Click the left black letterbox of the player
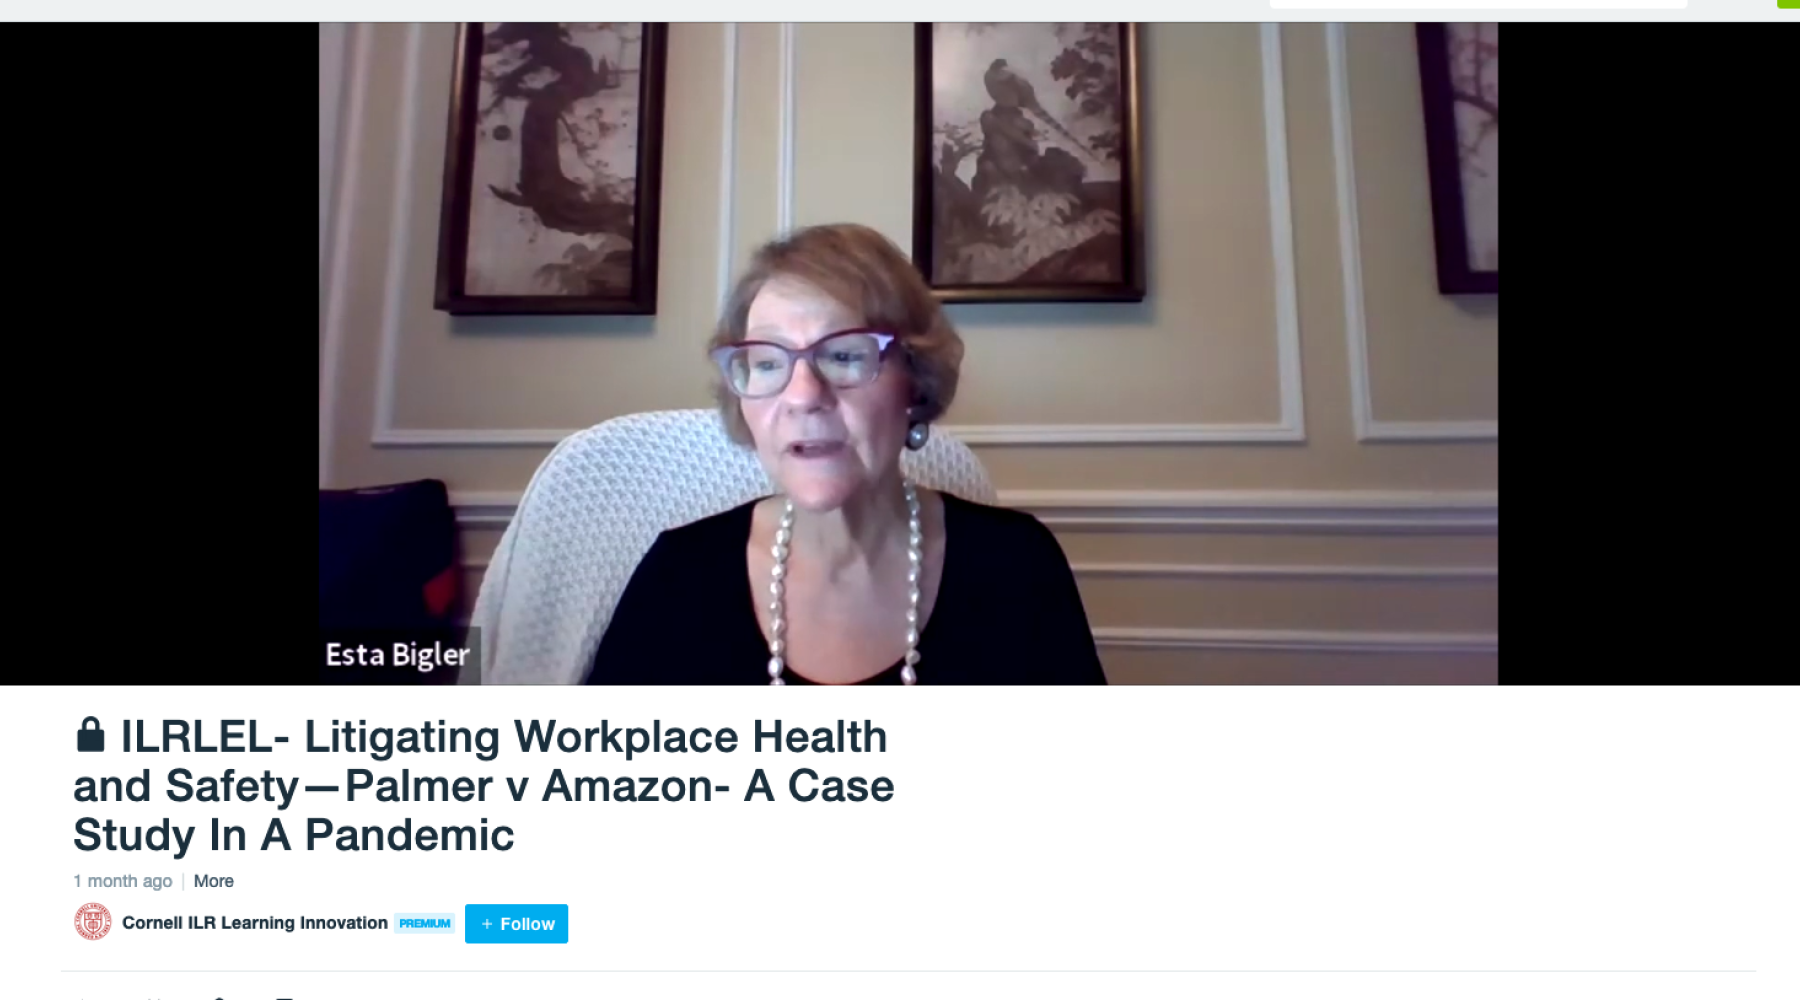1800x1000 pixels. 159,354
